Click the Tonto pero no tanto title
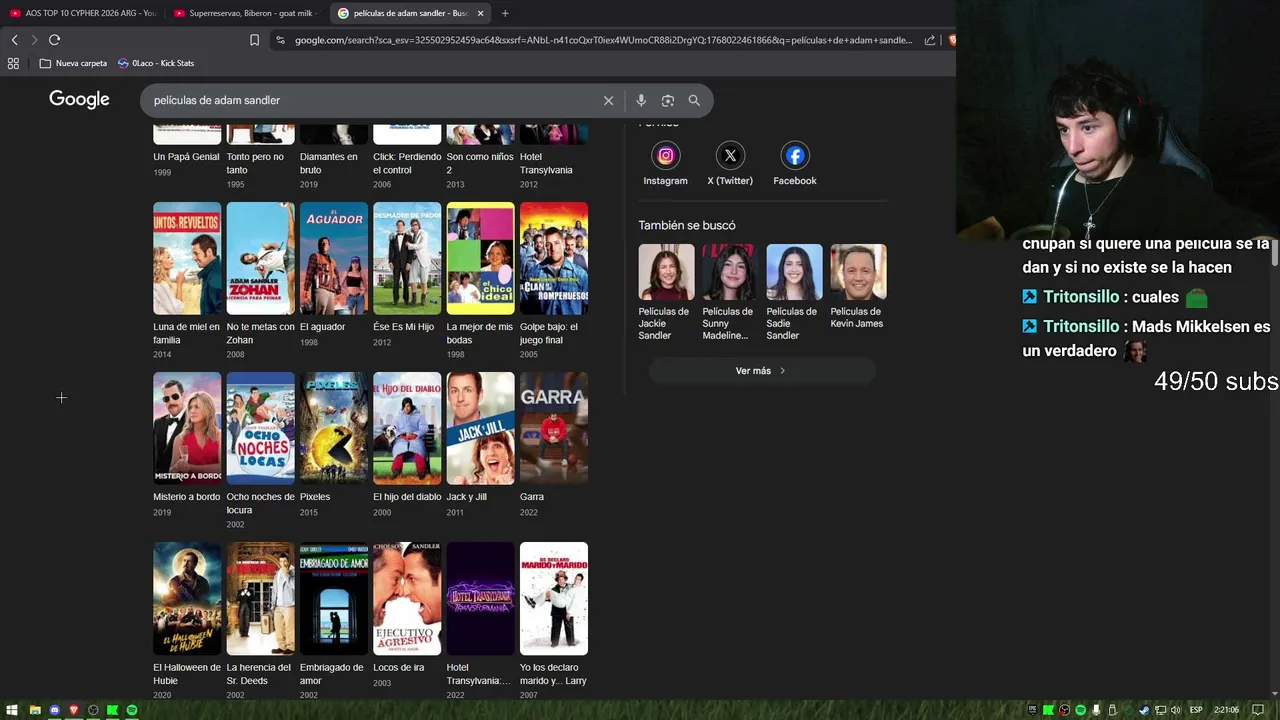 coord(255,163)
